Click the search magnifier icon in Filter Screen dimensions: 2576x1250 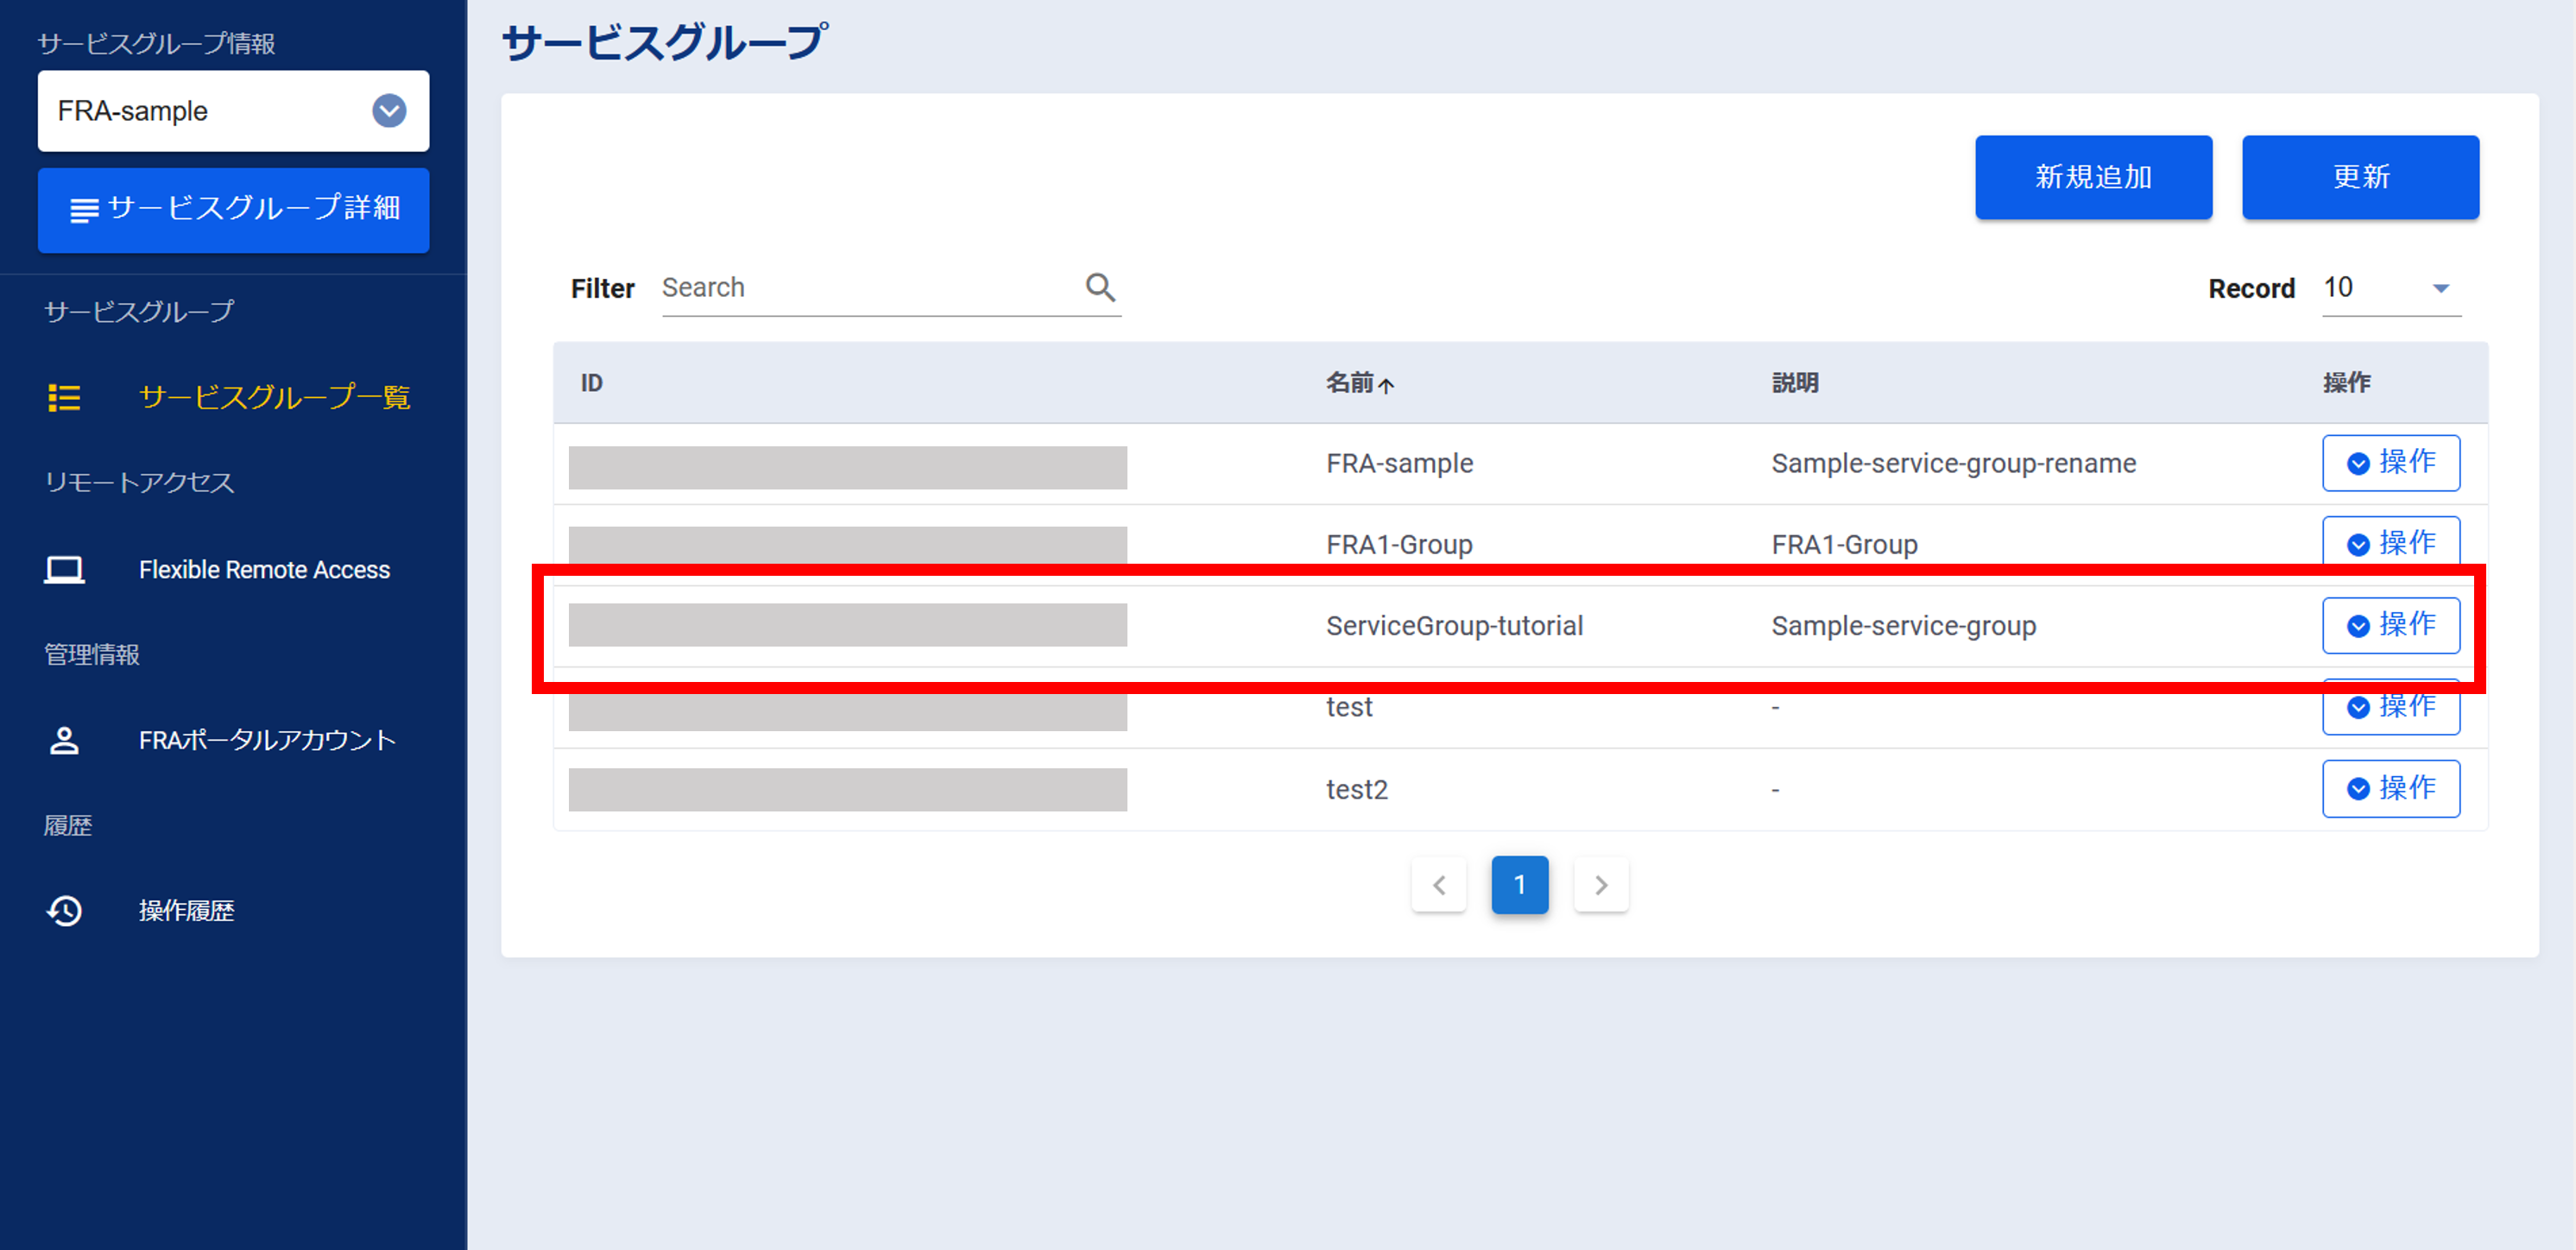click(x=1100, y=287)
